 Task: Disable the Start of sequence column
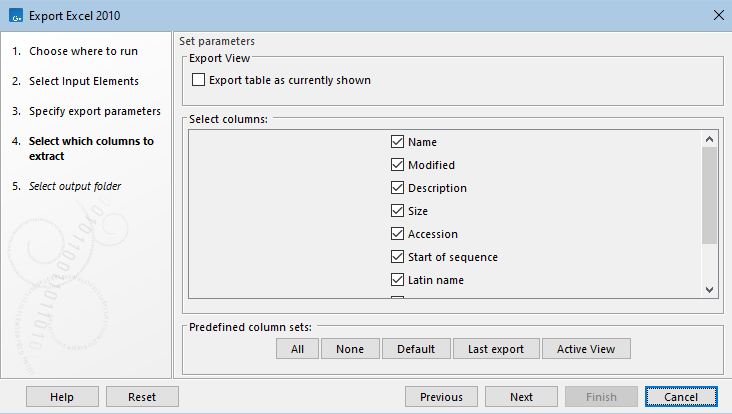tap(397, 257)
